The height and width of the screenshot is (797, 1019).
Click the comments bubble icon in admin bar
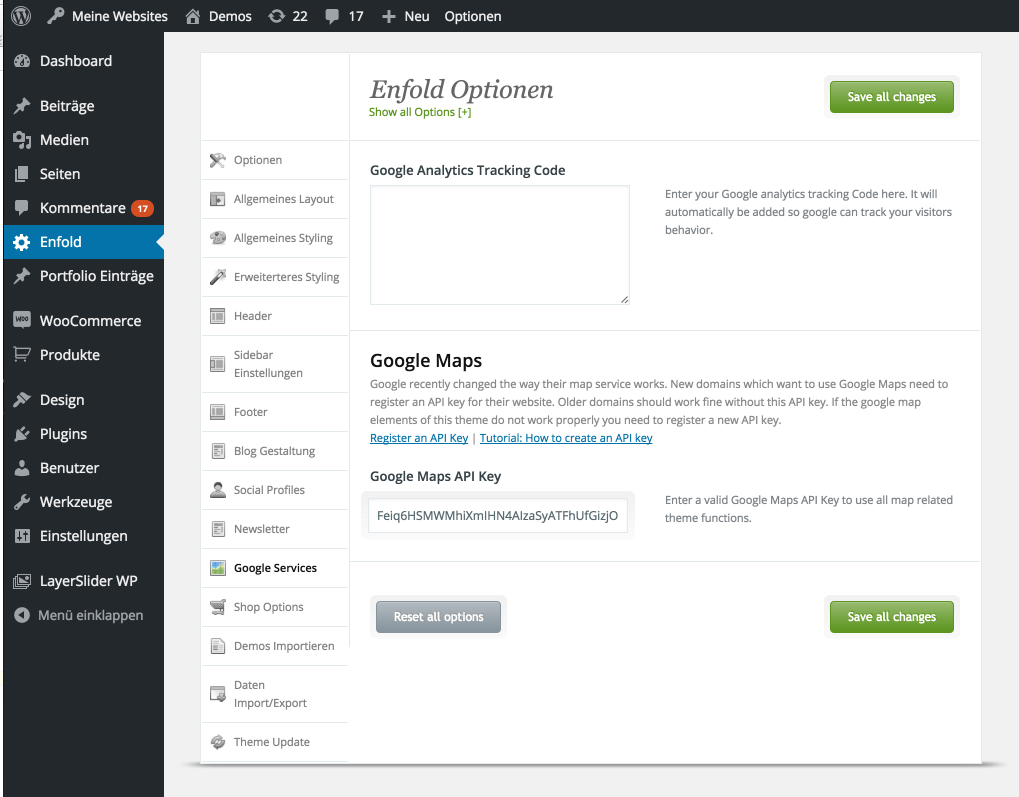pyautogui.click(x=332, y=16)
